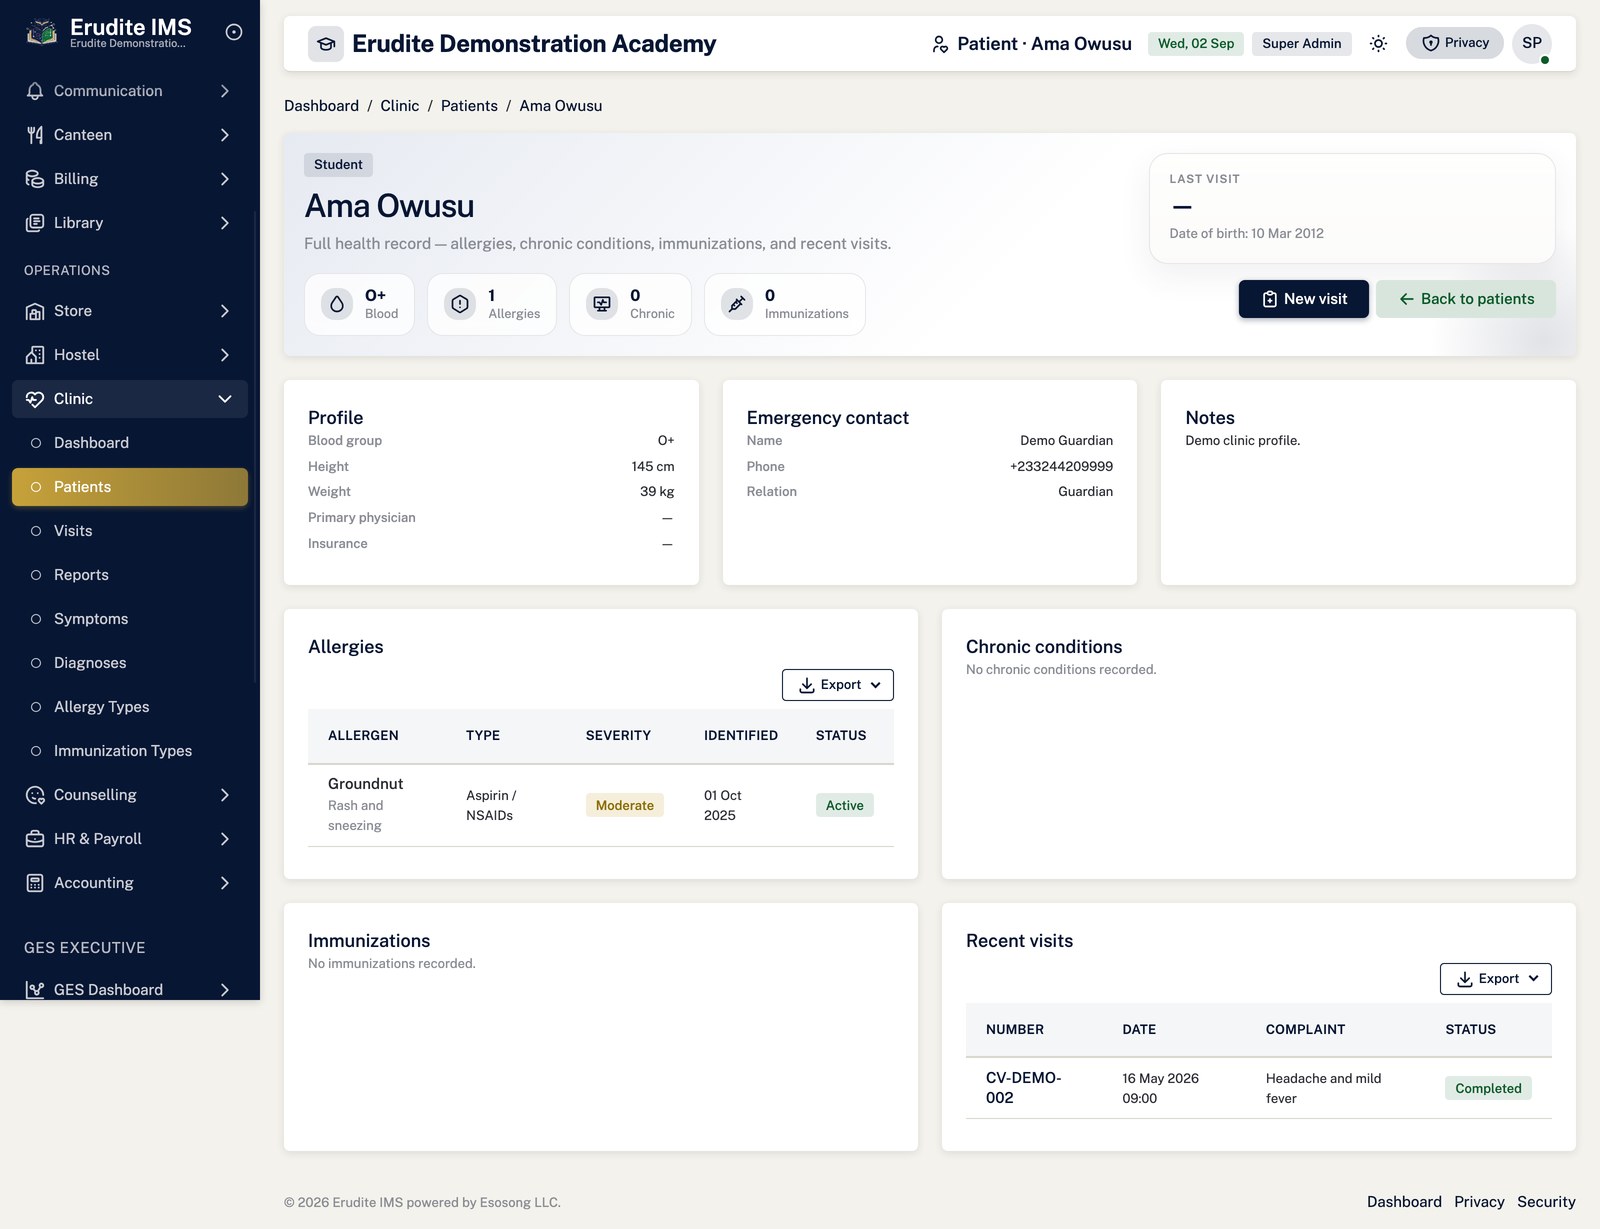
Task: Click the Store building icon
Action: [x=35, y=311]
